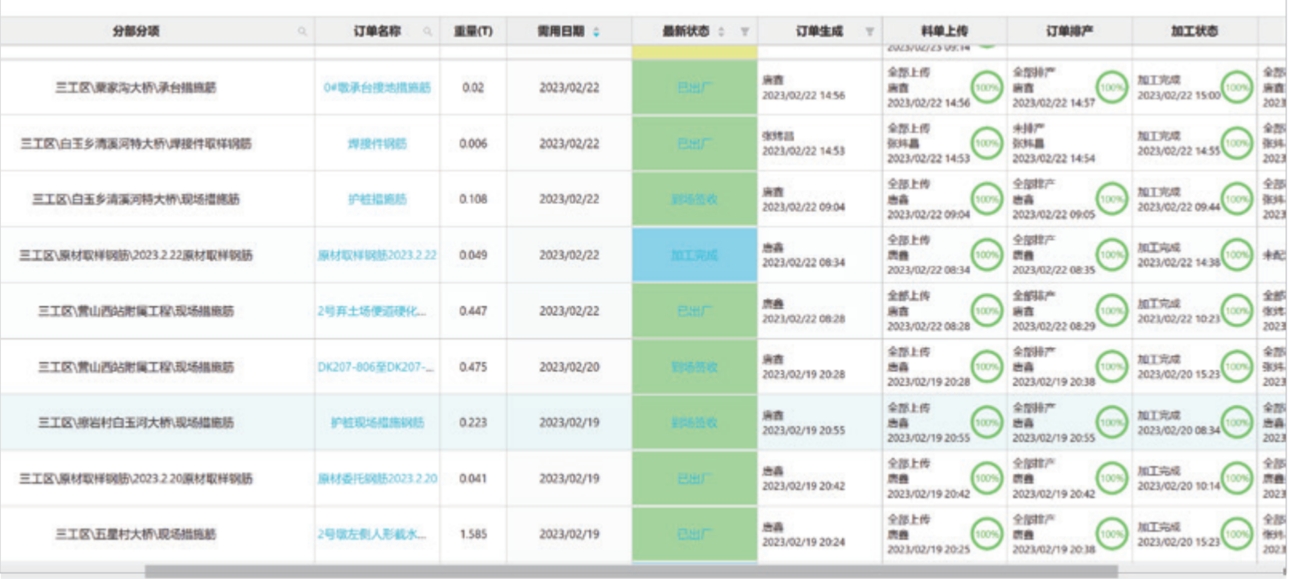This screenshot has height=579, width=1290.
Task: Open the filter icon in 最新状态 header
Action: (743, 32)
